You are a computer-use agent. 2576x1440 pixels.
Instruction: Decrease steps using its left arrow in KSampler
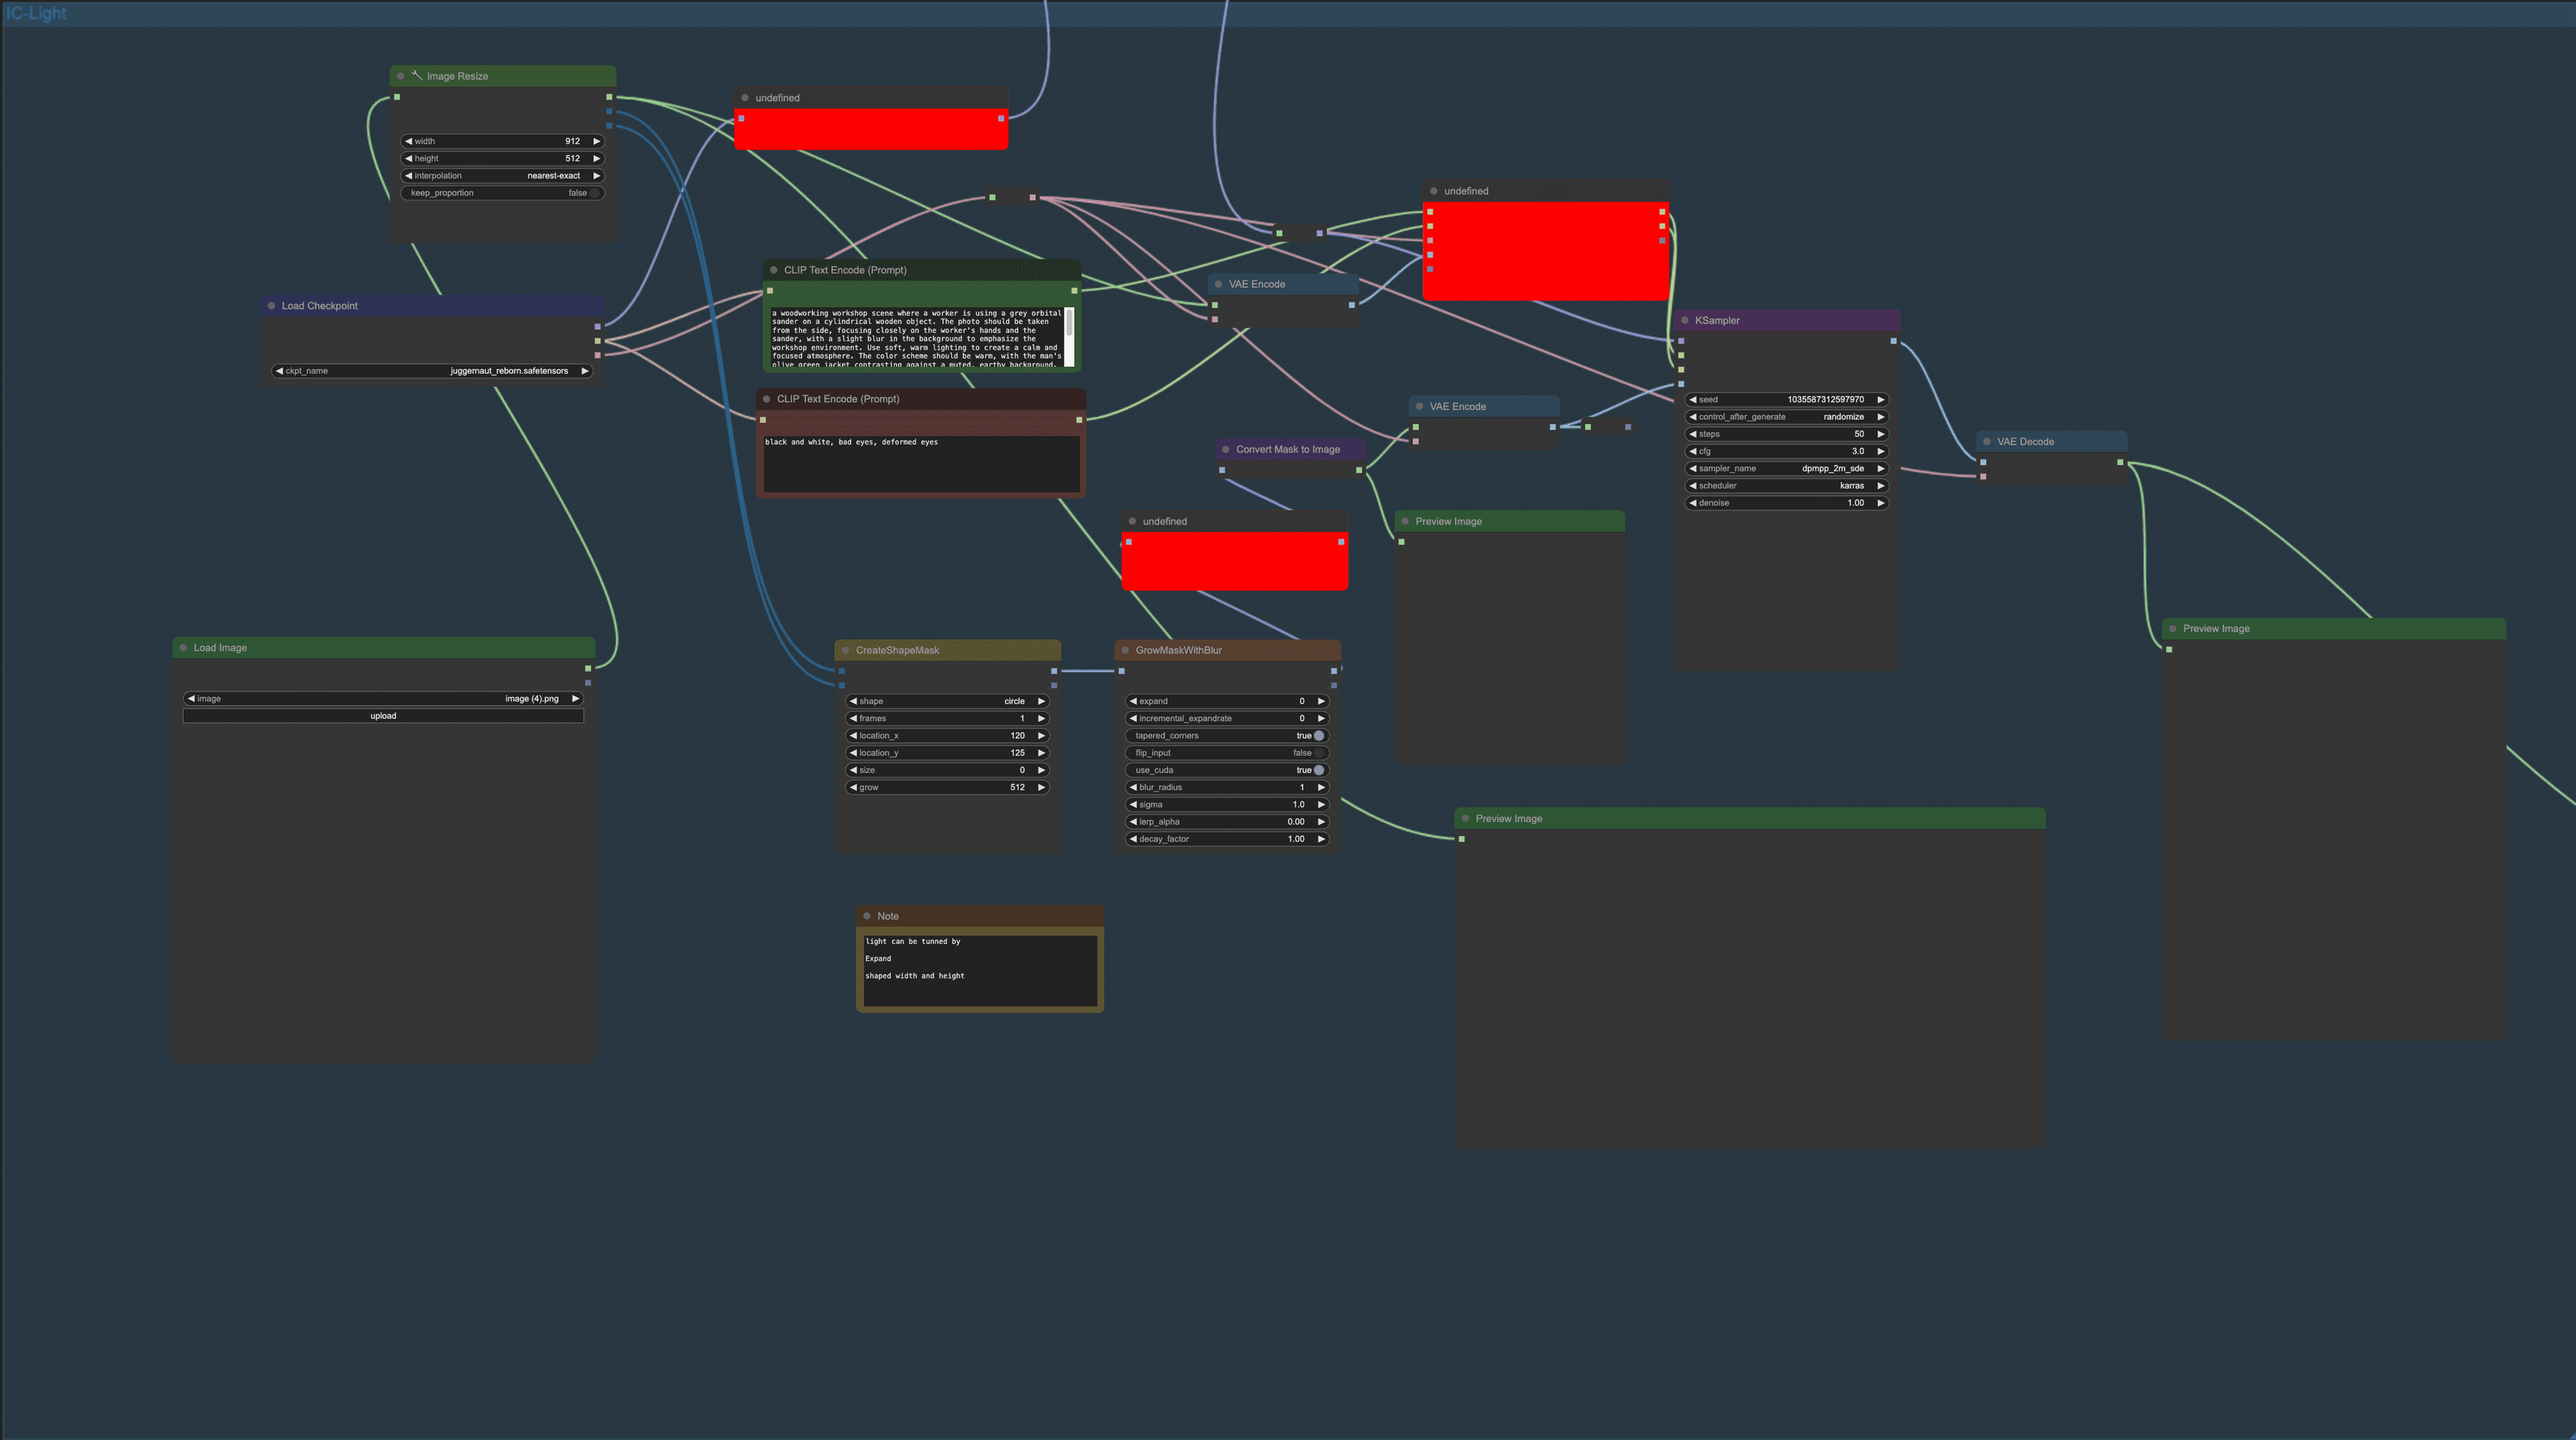(x=1692, y=434)
